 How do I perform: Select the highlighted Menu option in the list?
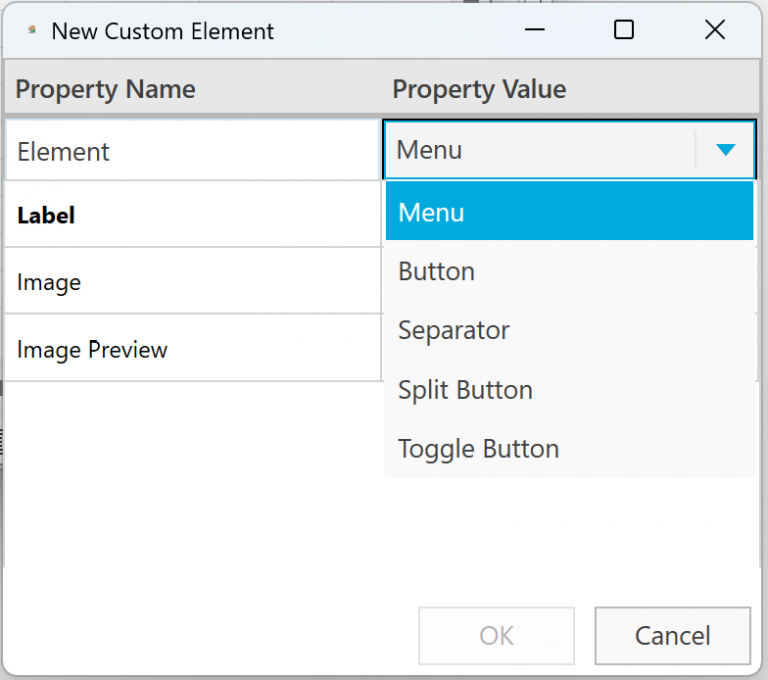(x=568, y=212)
